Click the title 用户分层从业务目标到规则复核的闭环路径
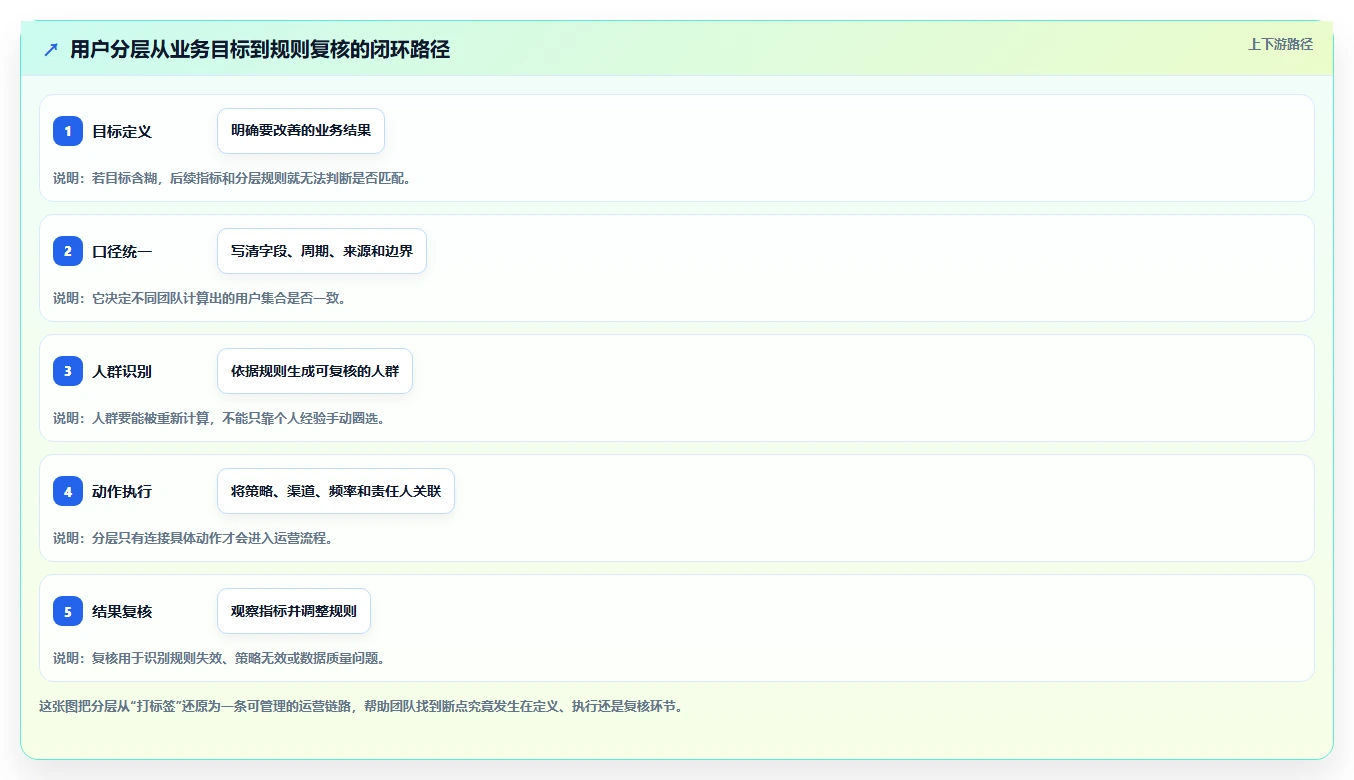 (260, 49)
